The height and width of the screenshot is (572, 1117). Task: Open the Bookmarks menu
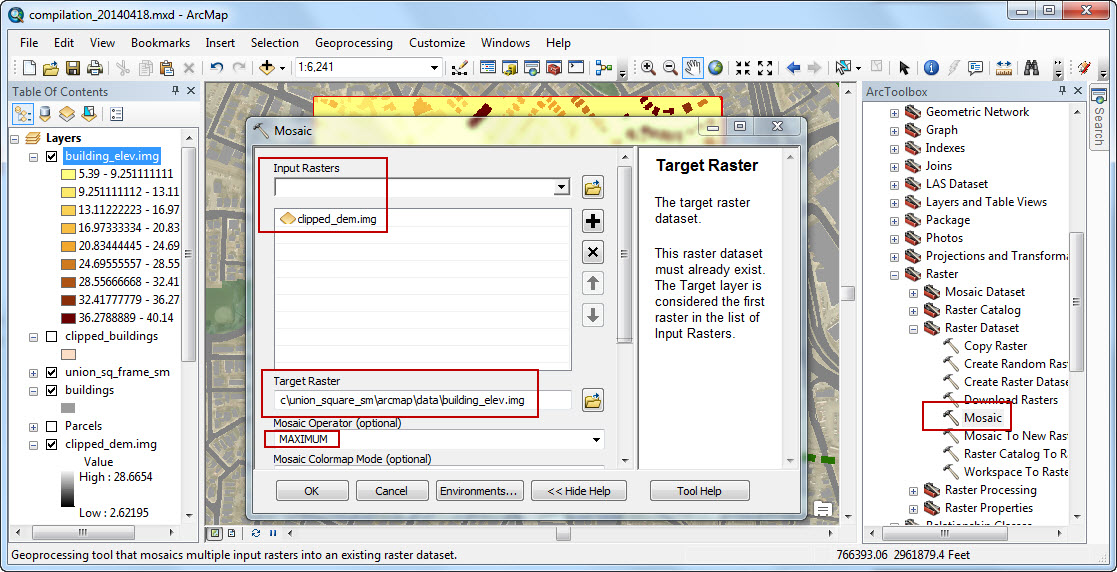(x=160, y=43)
